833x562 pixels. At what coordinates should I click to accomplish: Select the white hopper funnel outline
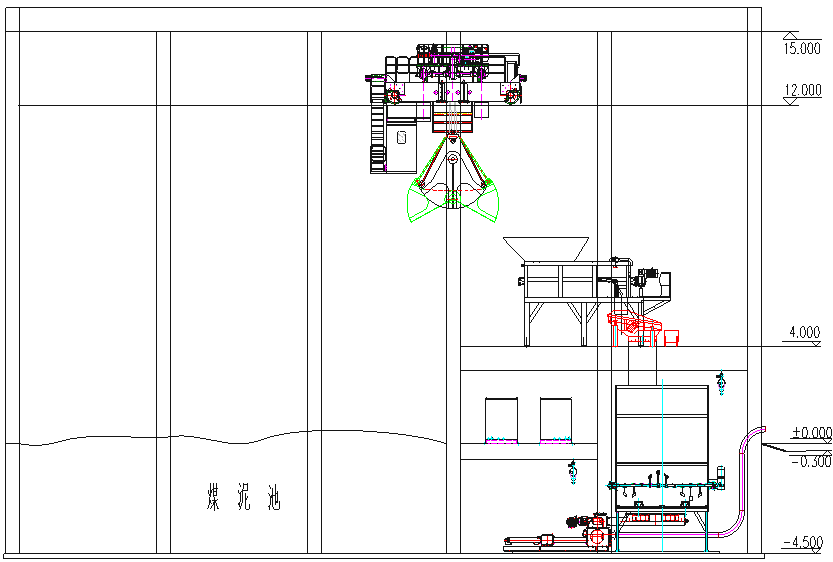click(545, 250)
